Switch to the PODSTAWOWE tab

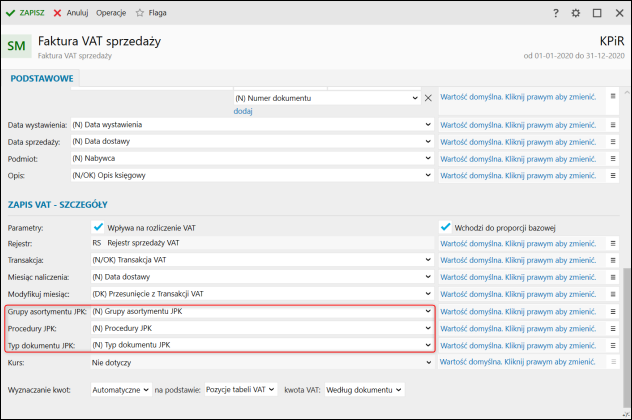pos(41,78)
